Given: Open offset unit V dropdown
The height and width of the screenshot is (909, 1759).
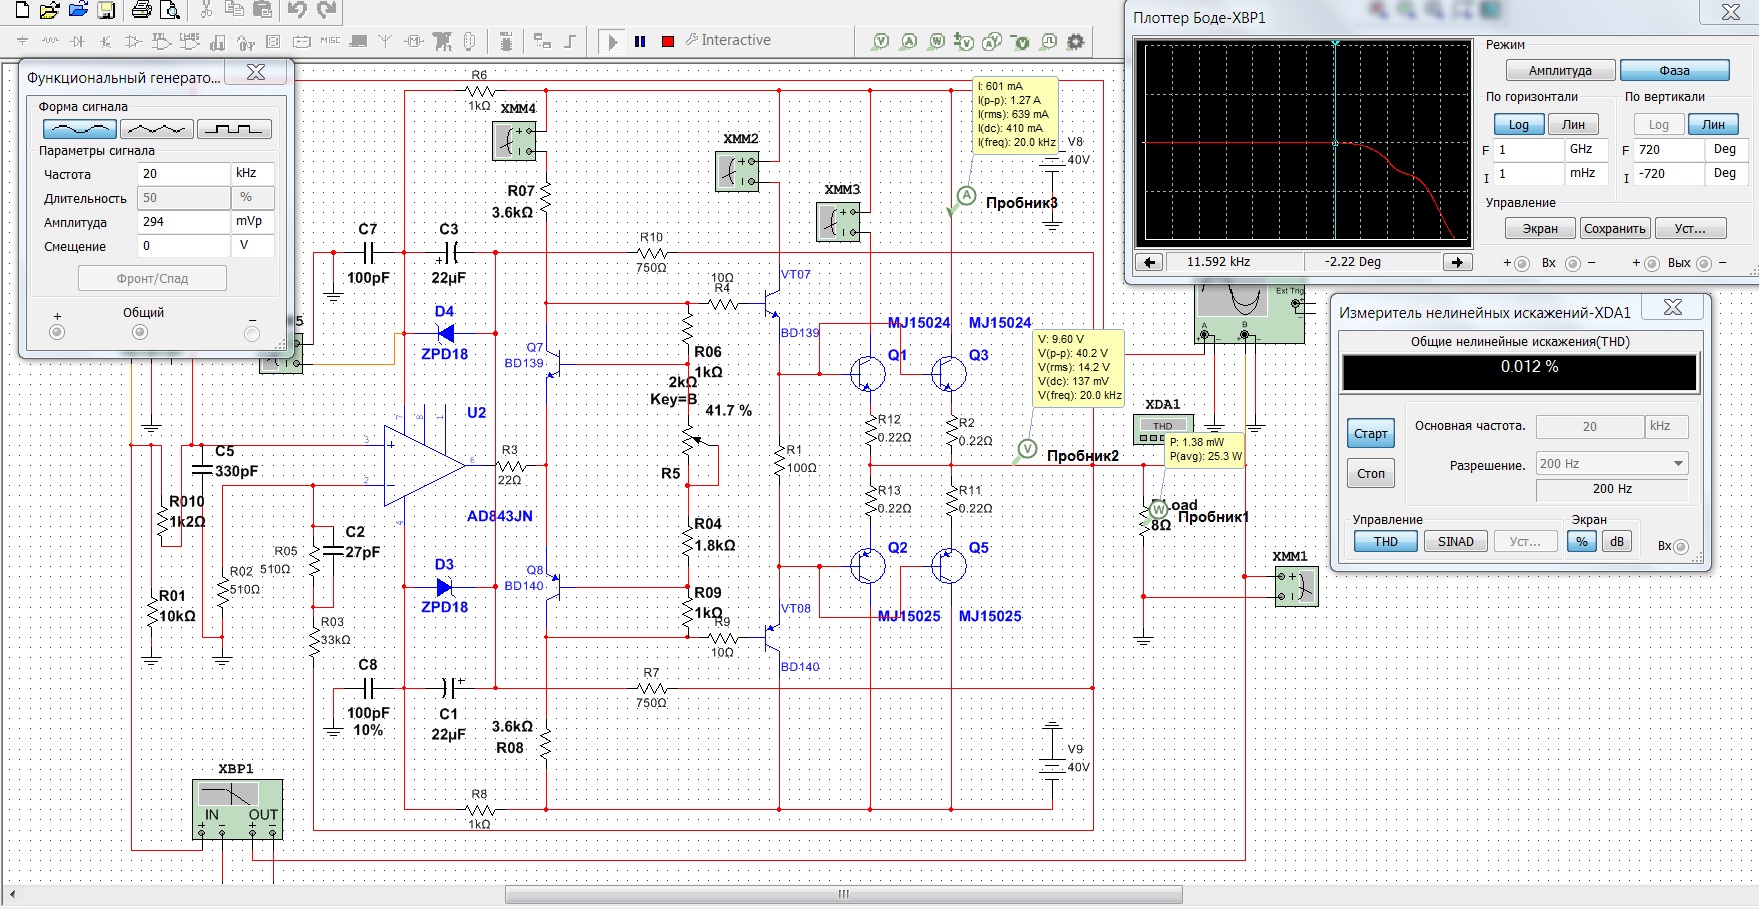Looking at the screenshot, I should pos(253,245).
